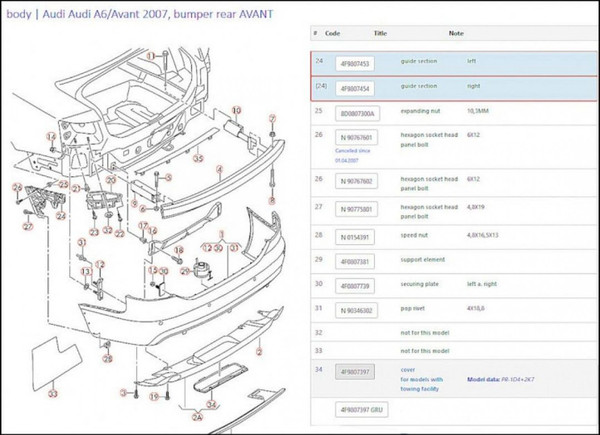Click callout 35 on the bumper carrier
This screenshot has height=435, width=600.
(198, 158)
